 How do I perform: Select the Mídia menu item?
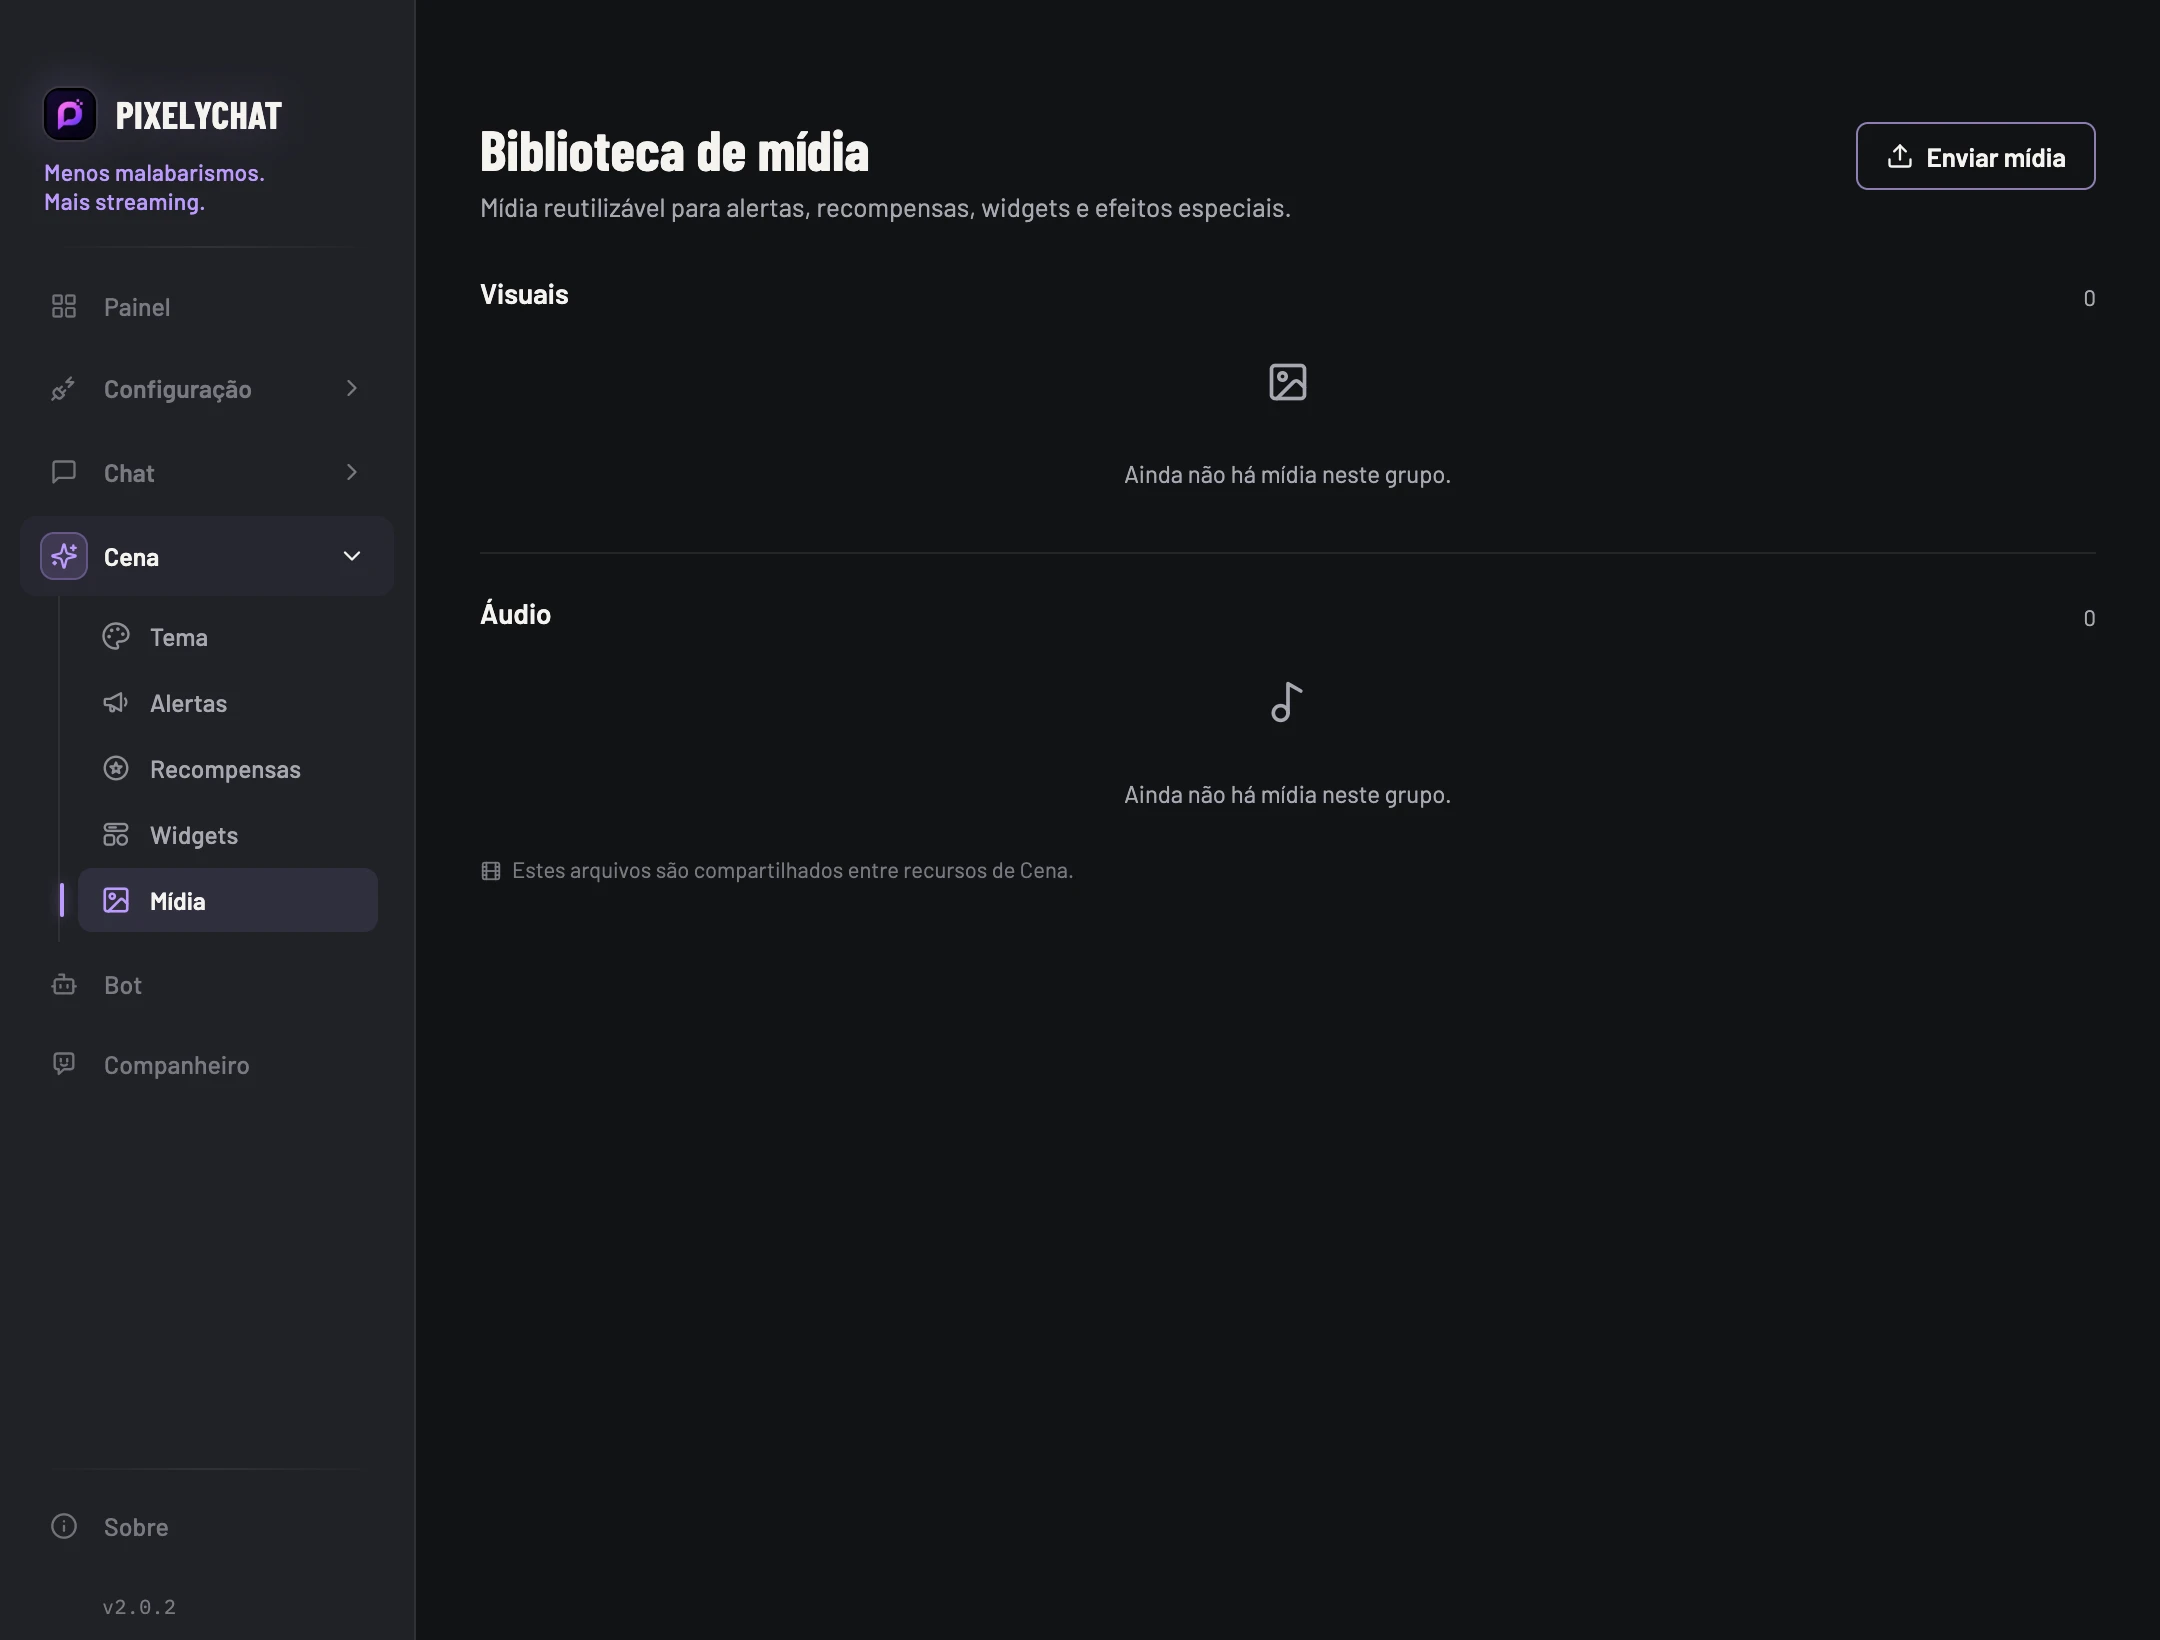tap(228, 900)
